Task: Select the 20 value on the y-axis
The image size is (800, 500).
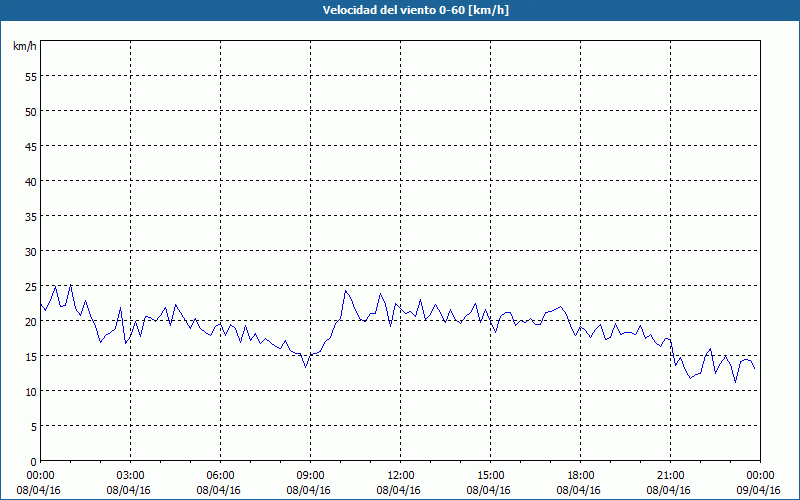Action: 31,321
